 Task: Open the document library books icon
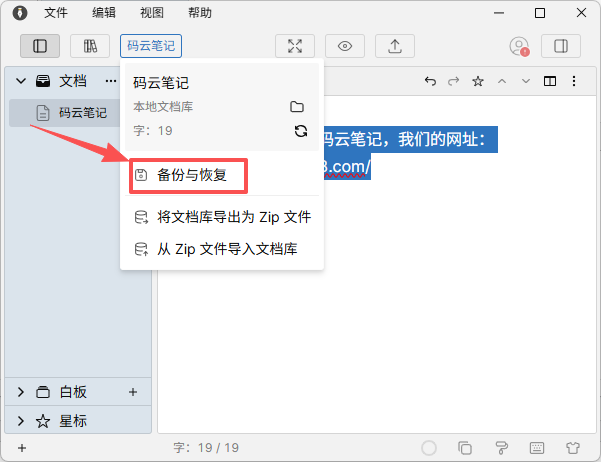click(90, 46)
